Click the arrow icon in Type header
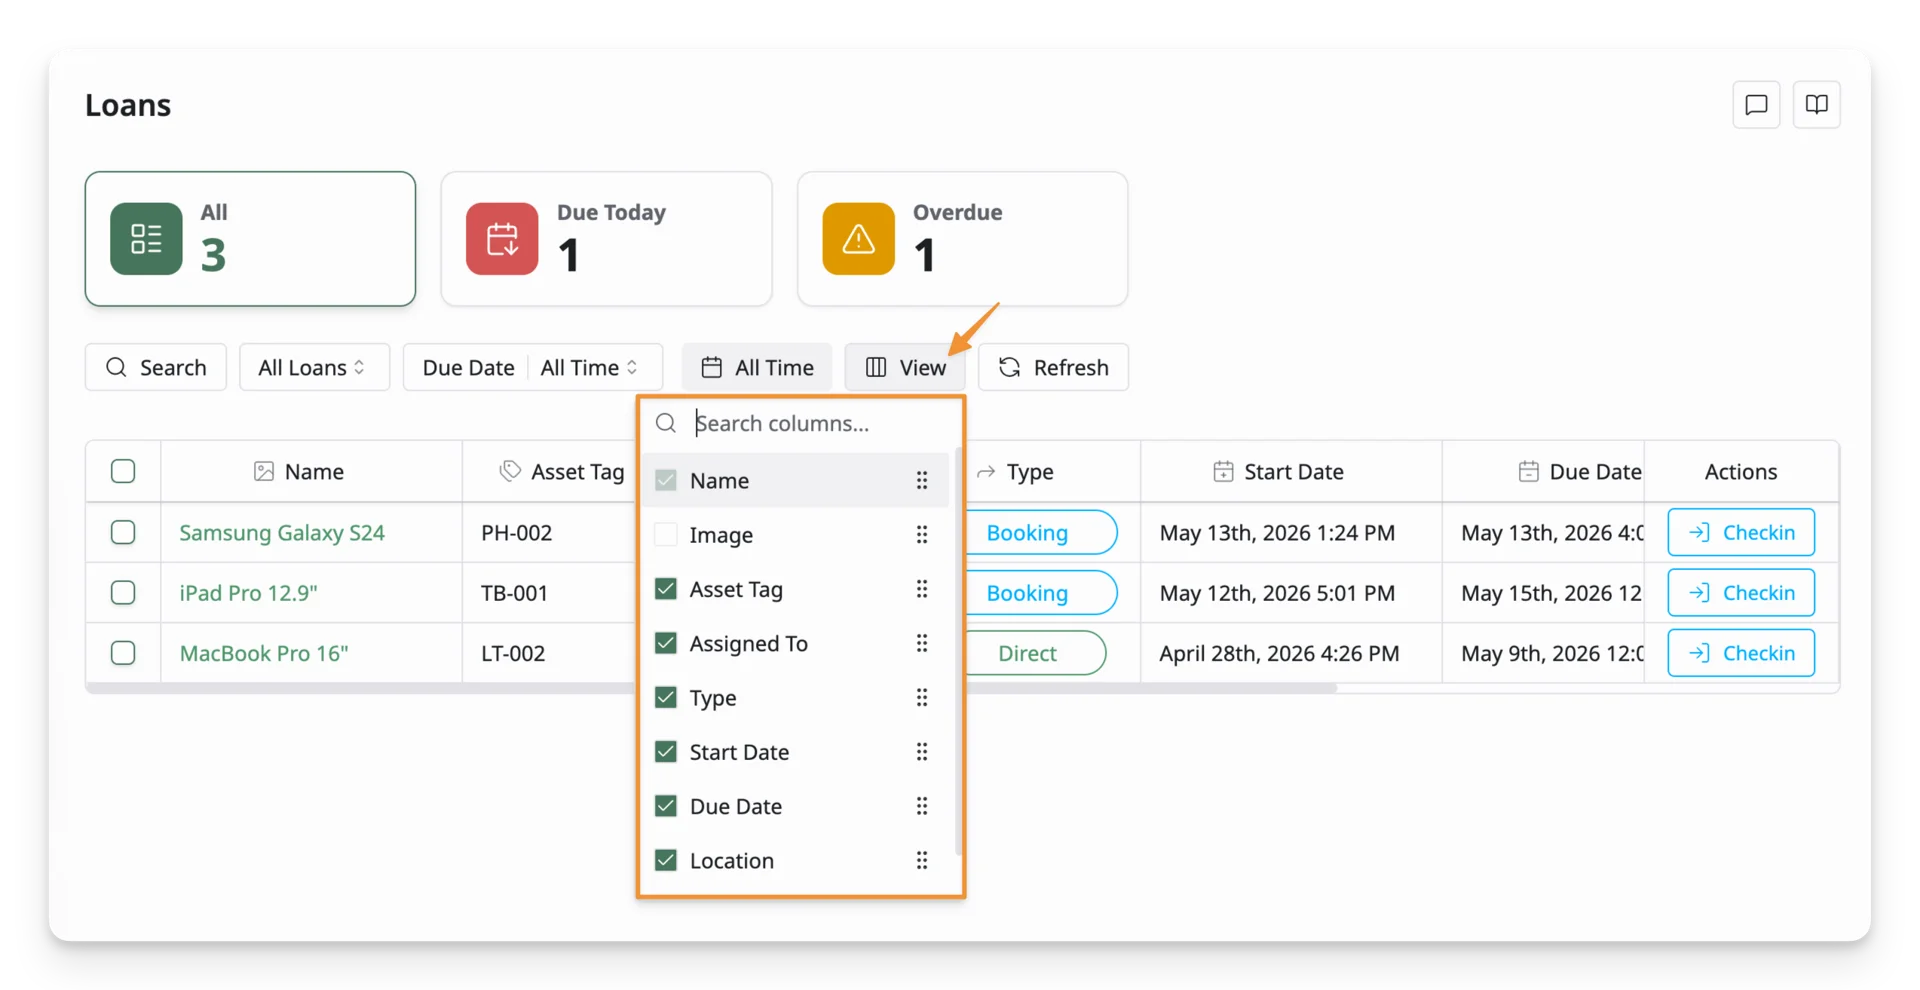 986,471
